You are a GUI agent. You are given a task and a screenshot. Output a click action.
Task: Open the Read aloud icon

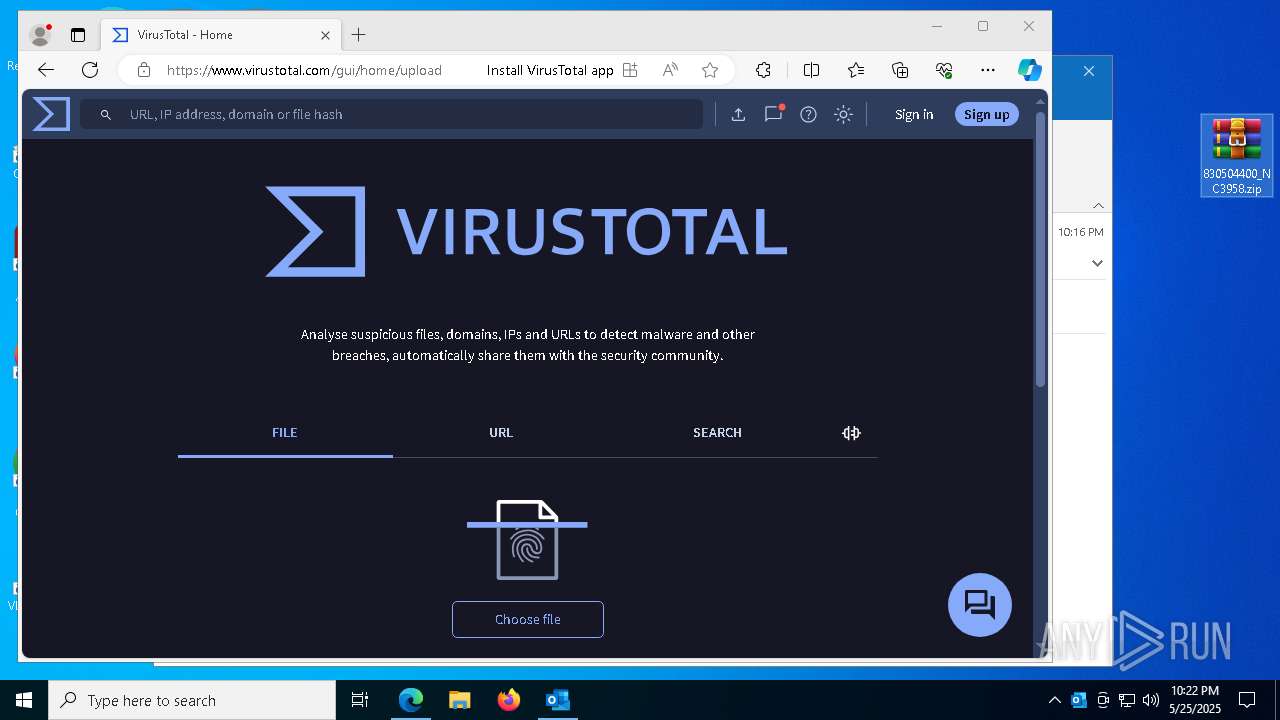click(x=670, y=70)
